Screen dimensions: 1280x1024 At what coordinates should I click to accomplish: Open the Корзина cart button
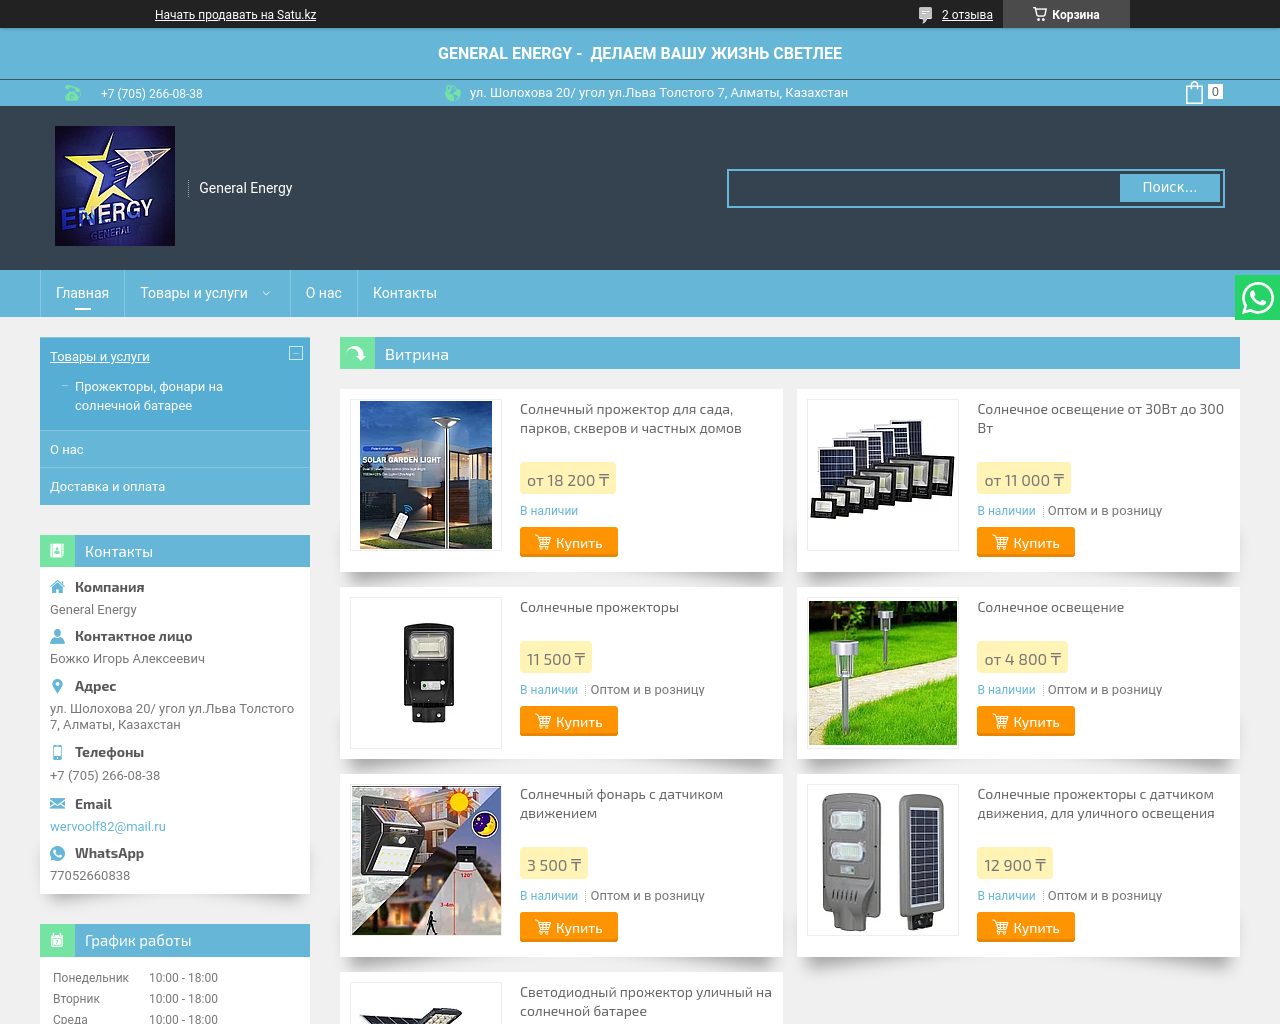(x=1066, y=14)
